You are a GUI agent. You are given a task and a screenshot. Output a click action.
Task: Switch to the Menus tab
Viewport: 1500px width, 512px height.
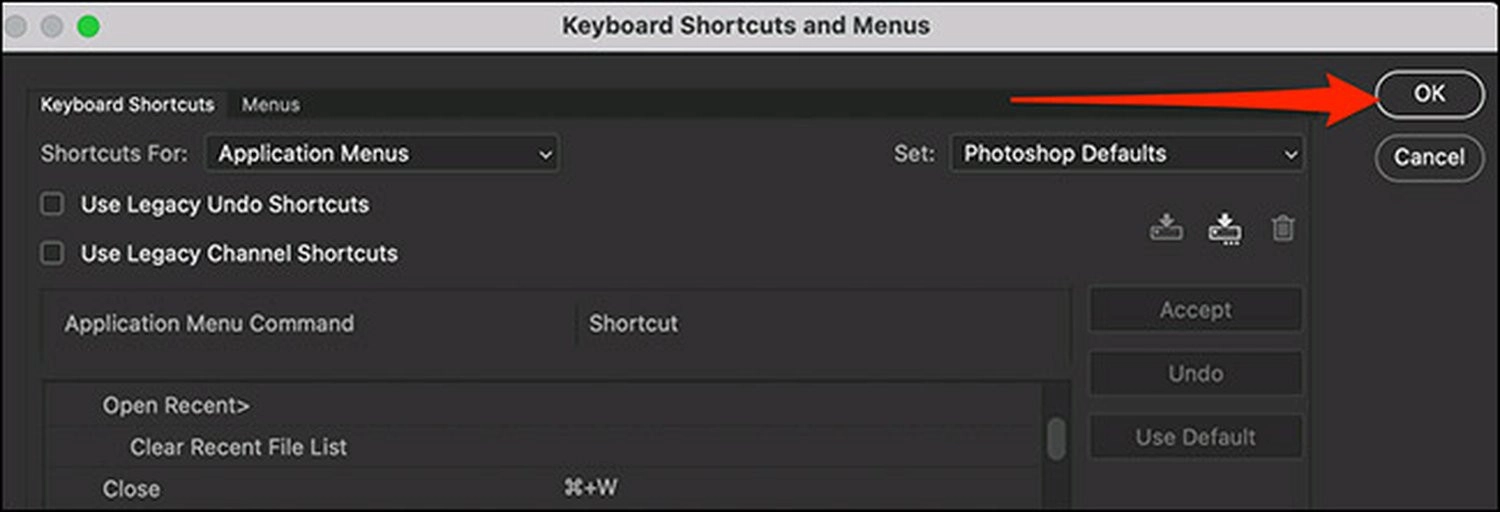point(270,104)
